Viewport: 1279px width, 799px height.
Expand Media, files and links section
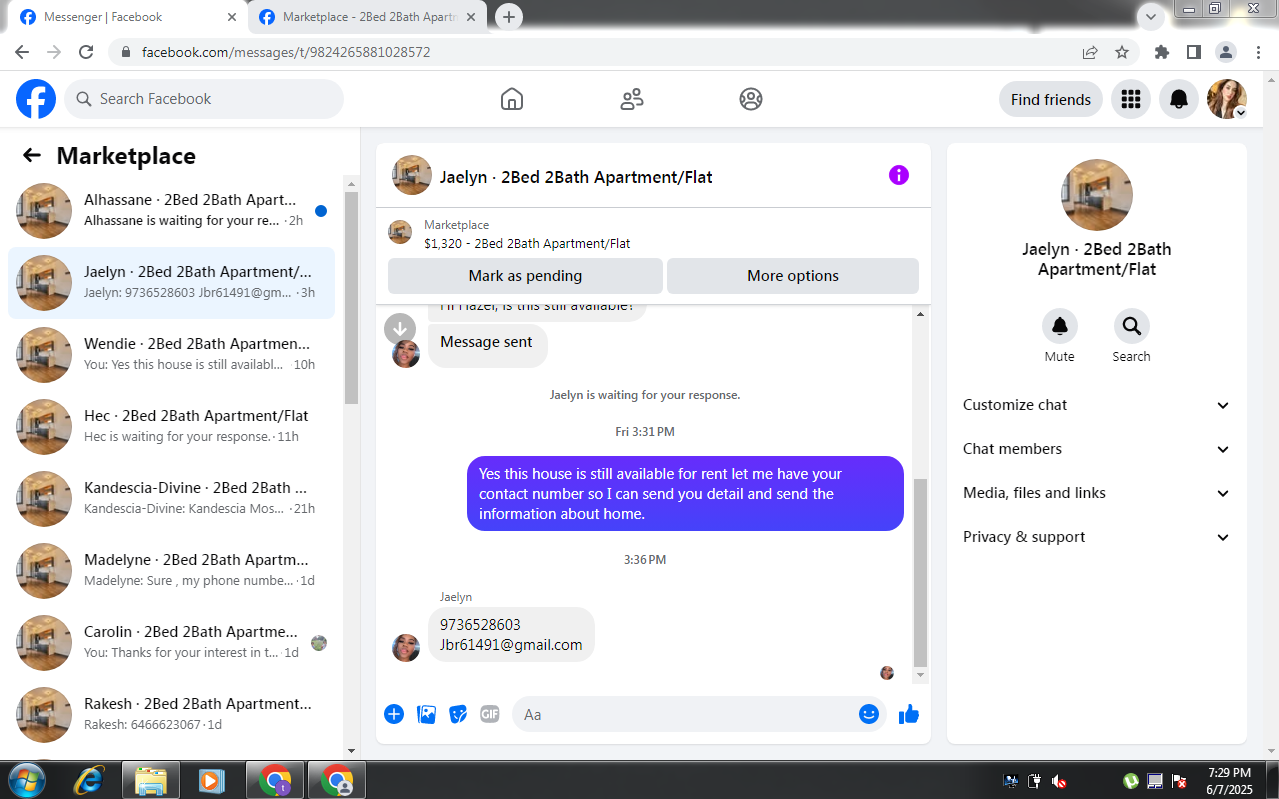[1096, 493]
